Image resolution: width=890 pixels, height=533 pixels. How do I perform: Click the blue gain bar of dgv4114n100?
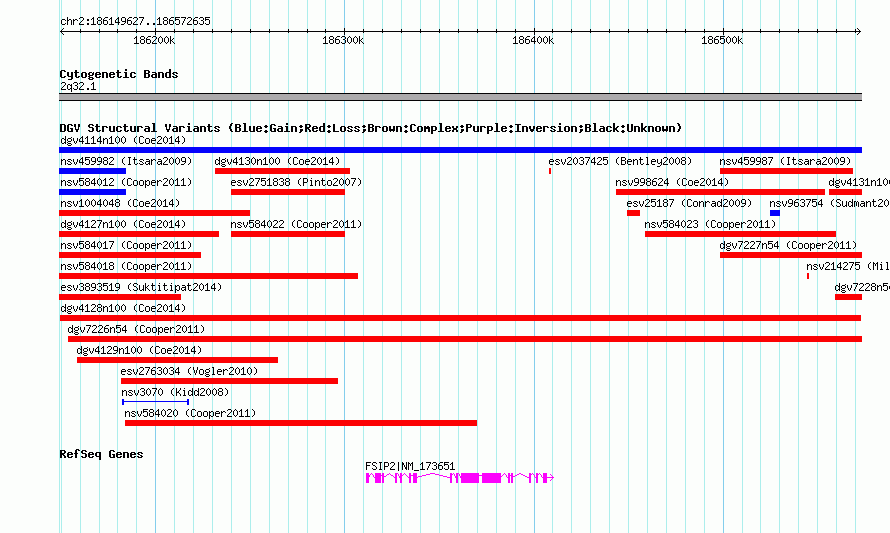pos(460,150)
